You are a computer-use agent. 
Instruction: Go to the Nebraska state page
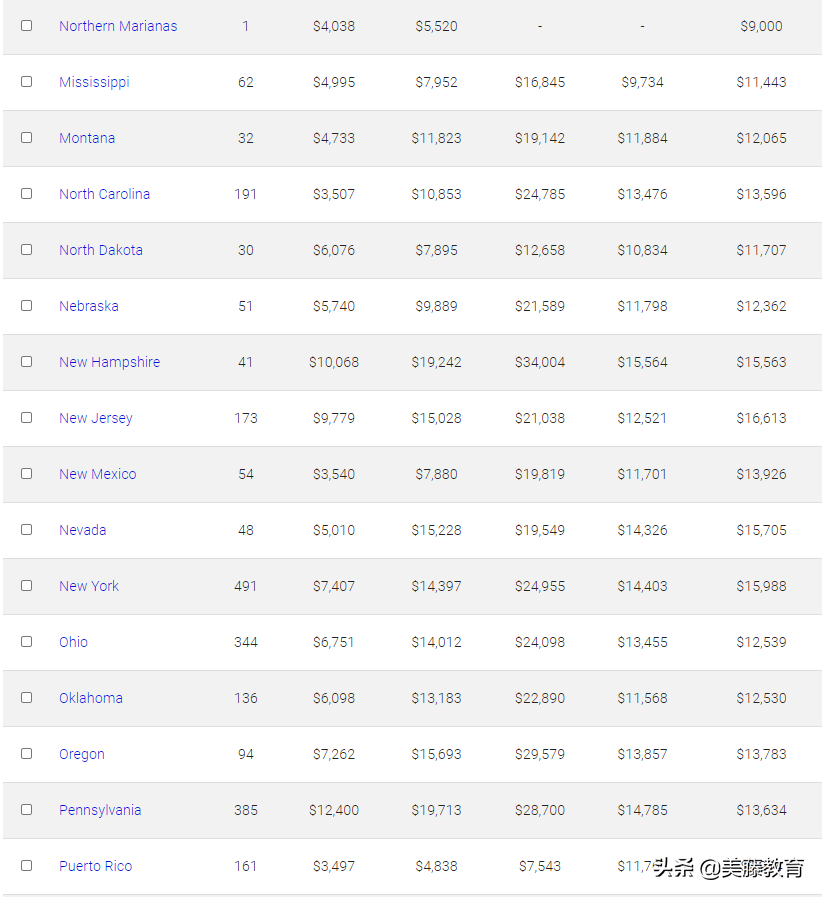click(89, 306)
